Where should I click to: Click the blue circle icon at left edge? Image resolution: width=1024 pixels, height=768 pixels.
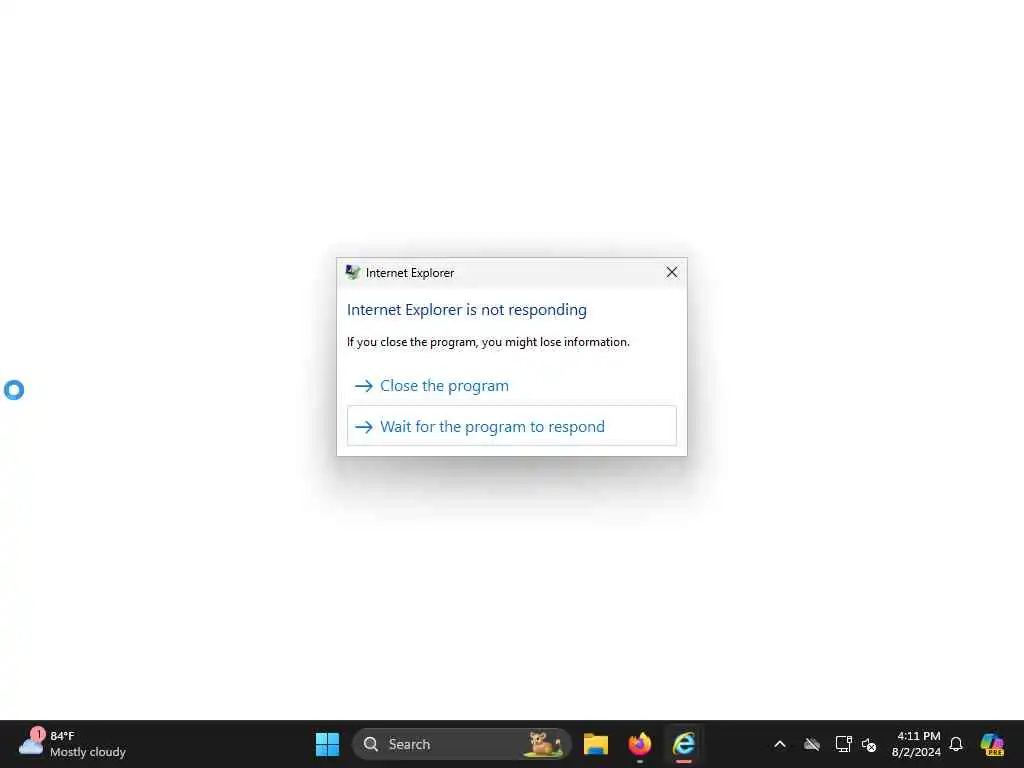14,390
